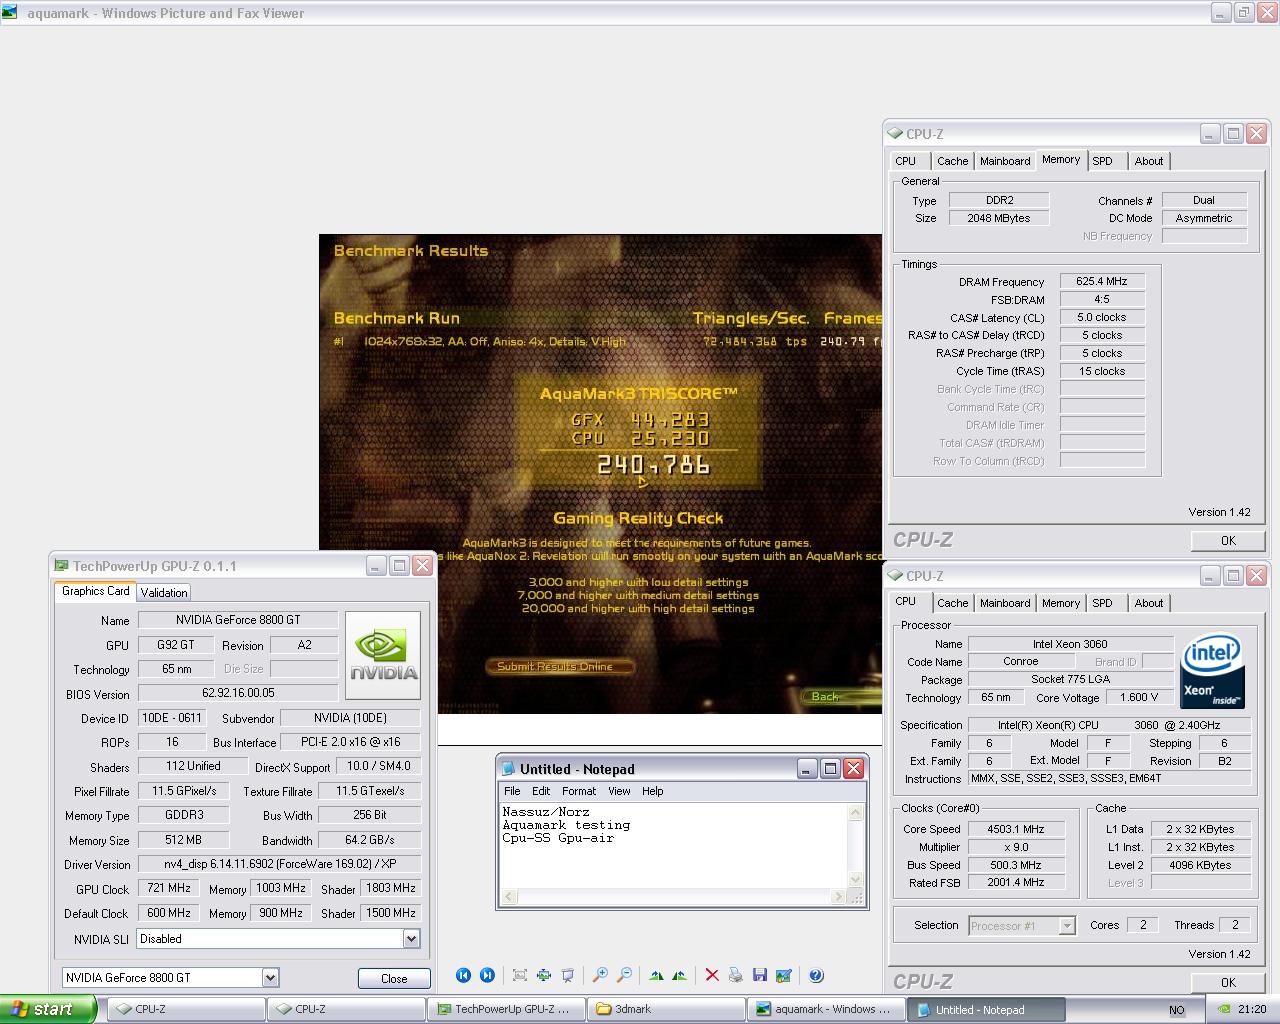Open the NVIDIA SLI dropdown in GPU-Z
Screen dimensions: 1280x1024
[410, 939]
